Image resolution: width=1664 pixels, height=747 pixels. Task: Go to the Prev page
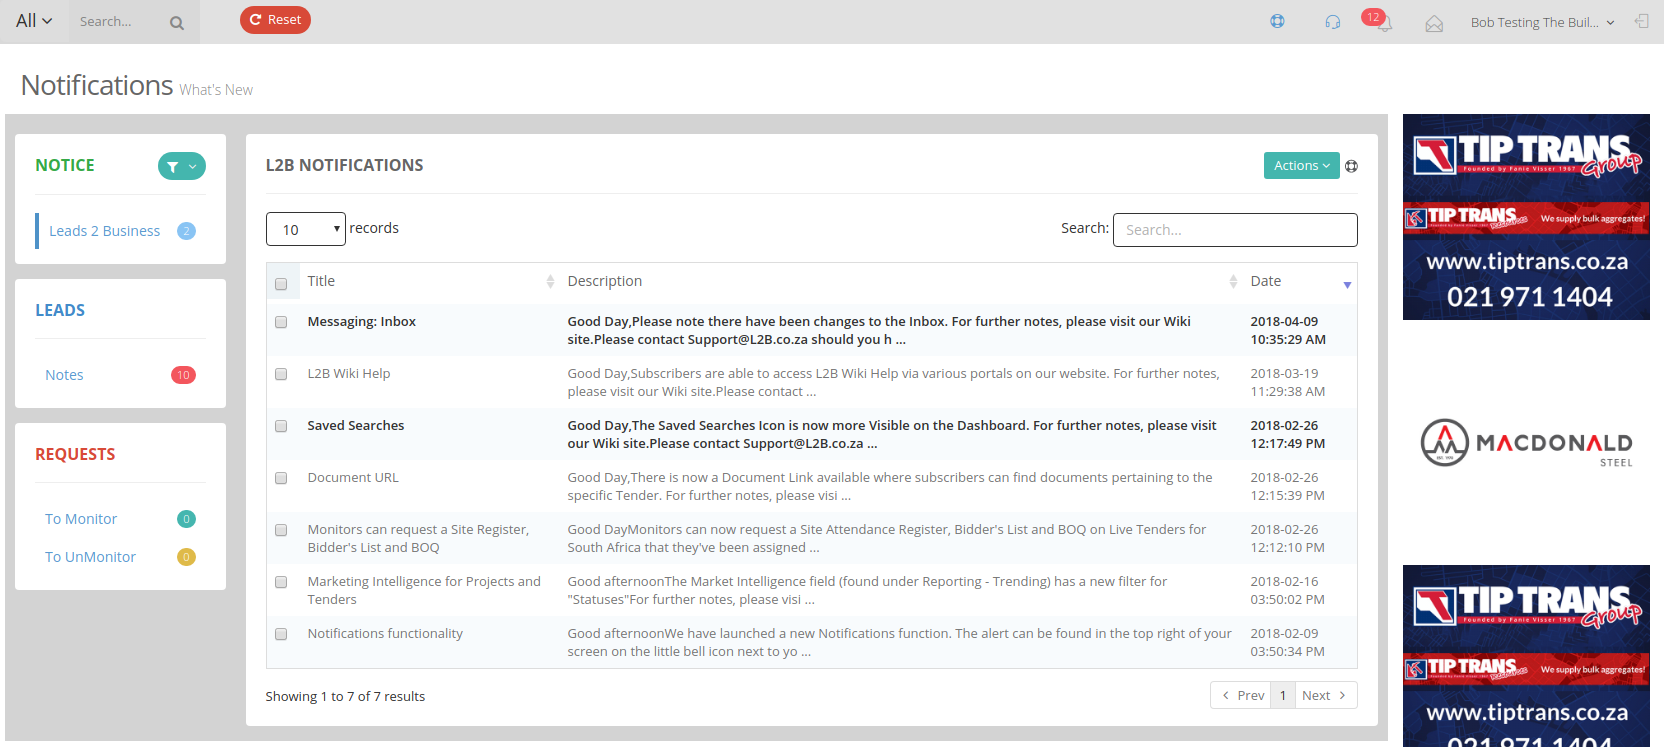[x=1241, y=695]
